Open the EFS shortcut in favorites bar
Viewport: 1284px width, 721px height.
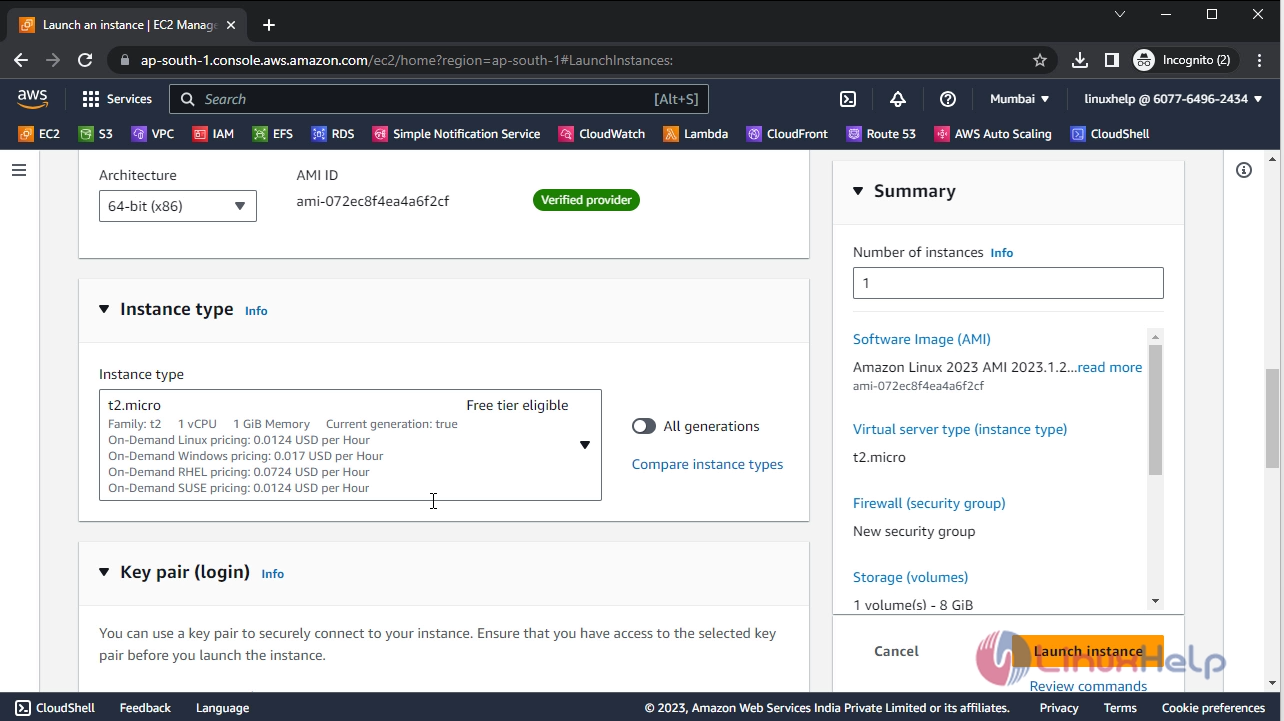pos(272,134)
